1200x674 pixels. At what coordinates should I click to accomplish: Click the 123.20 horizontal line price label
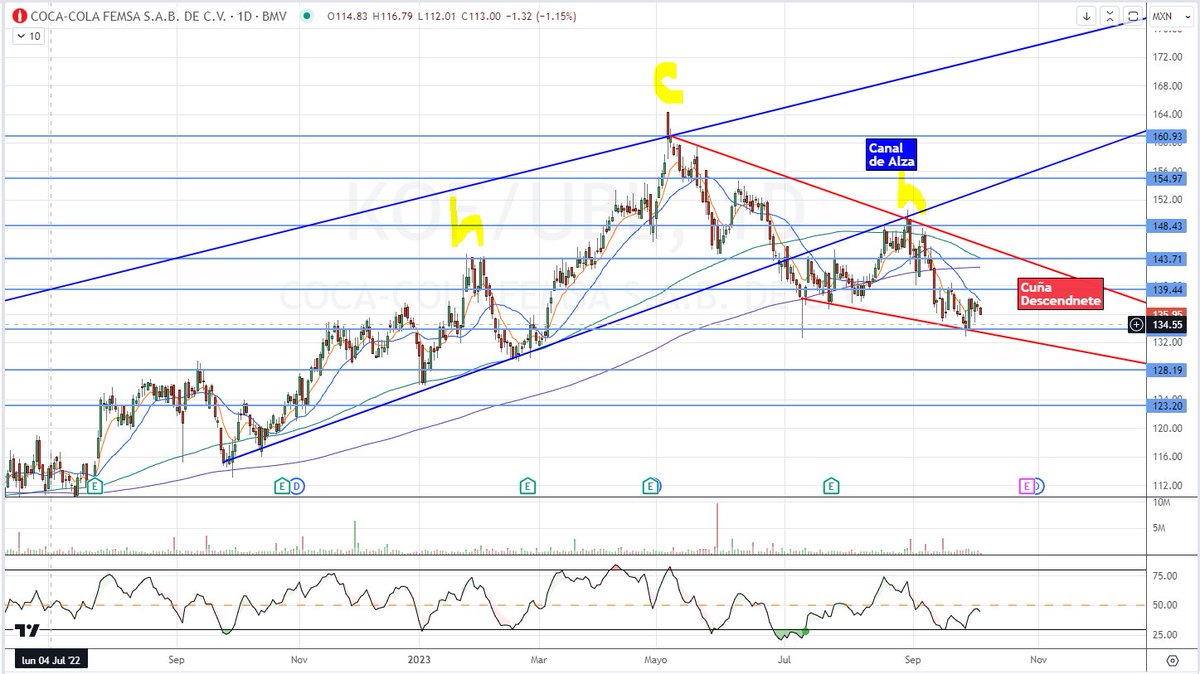[1168, 405]
